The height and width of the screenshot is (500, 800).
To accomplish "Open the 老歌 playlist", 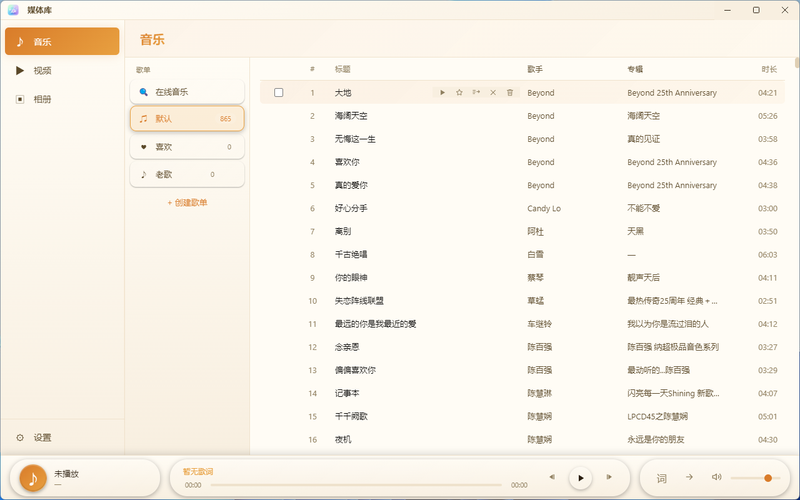I will tap(187, 174).
